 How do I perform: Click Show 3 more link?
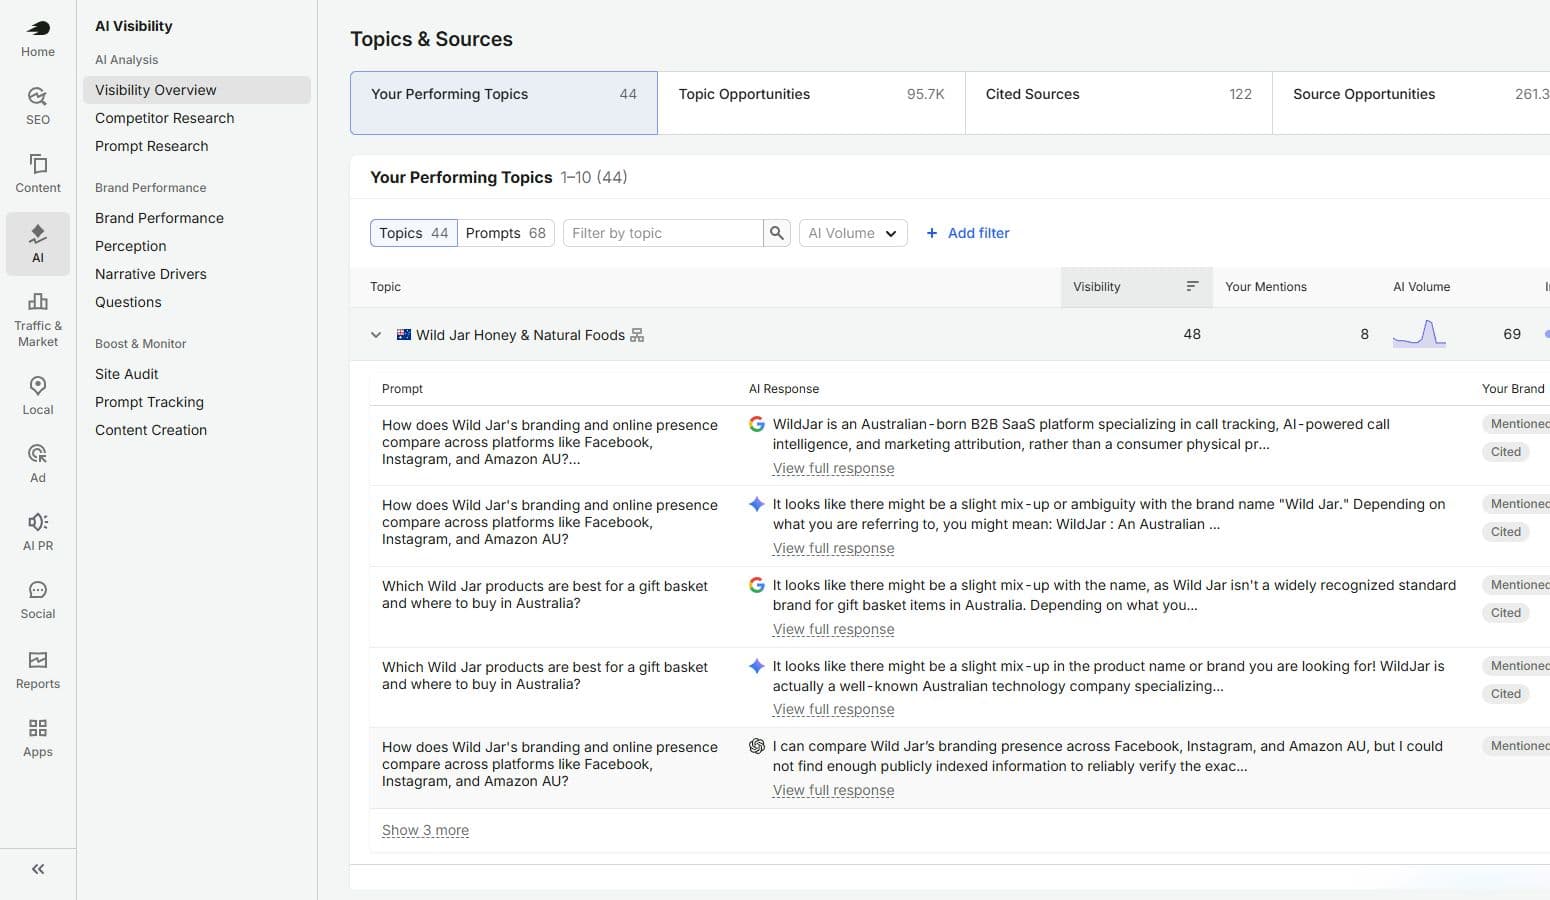click(x=425, y=830)
